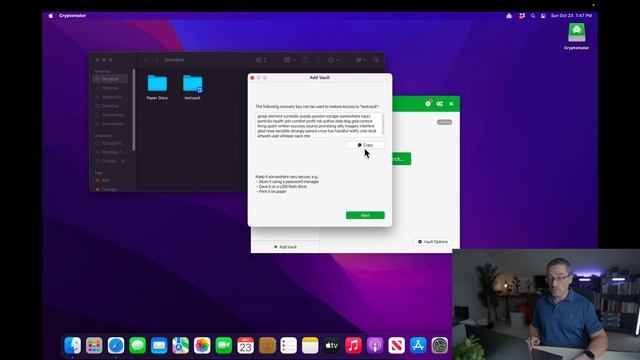Open App Store from the Dock
Image resolution: width=640 pixels, height=360 pixels.
coord(418,346)
